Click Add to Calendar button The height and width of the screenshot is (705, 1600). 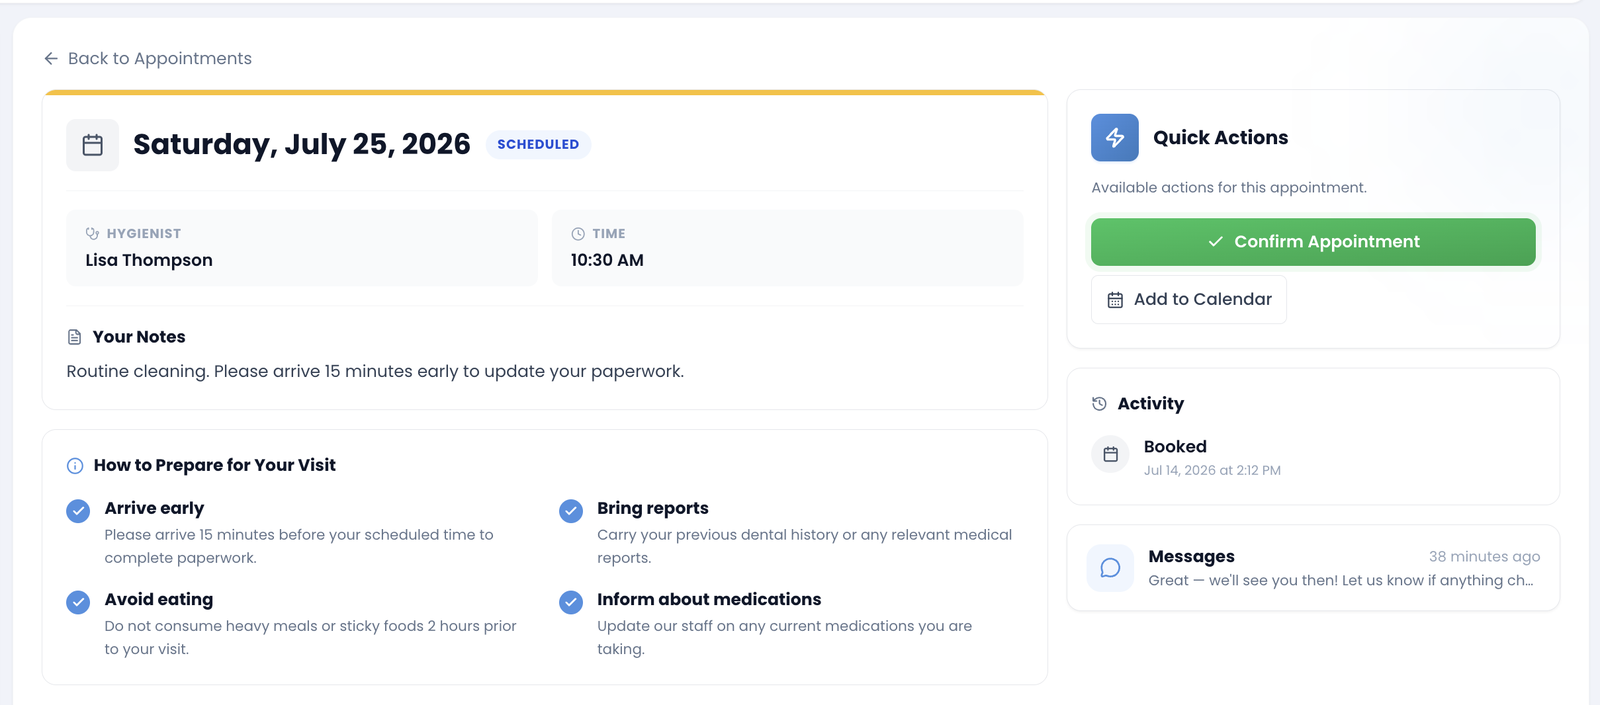pos(1189,300)
